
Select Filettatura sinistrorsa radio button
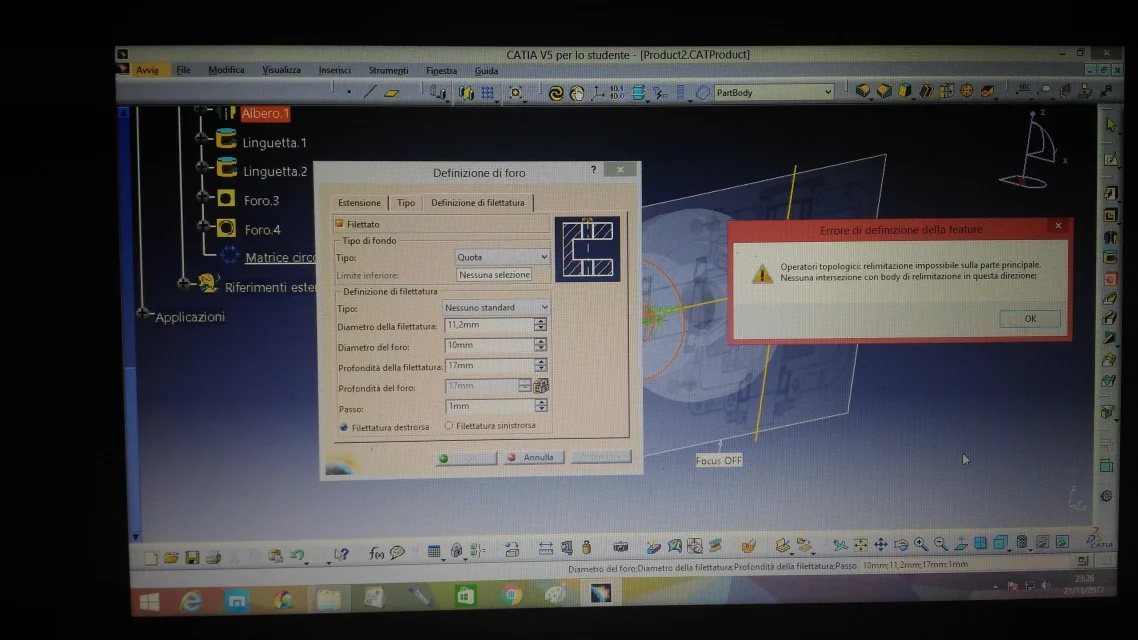tap(448, 426)
